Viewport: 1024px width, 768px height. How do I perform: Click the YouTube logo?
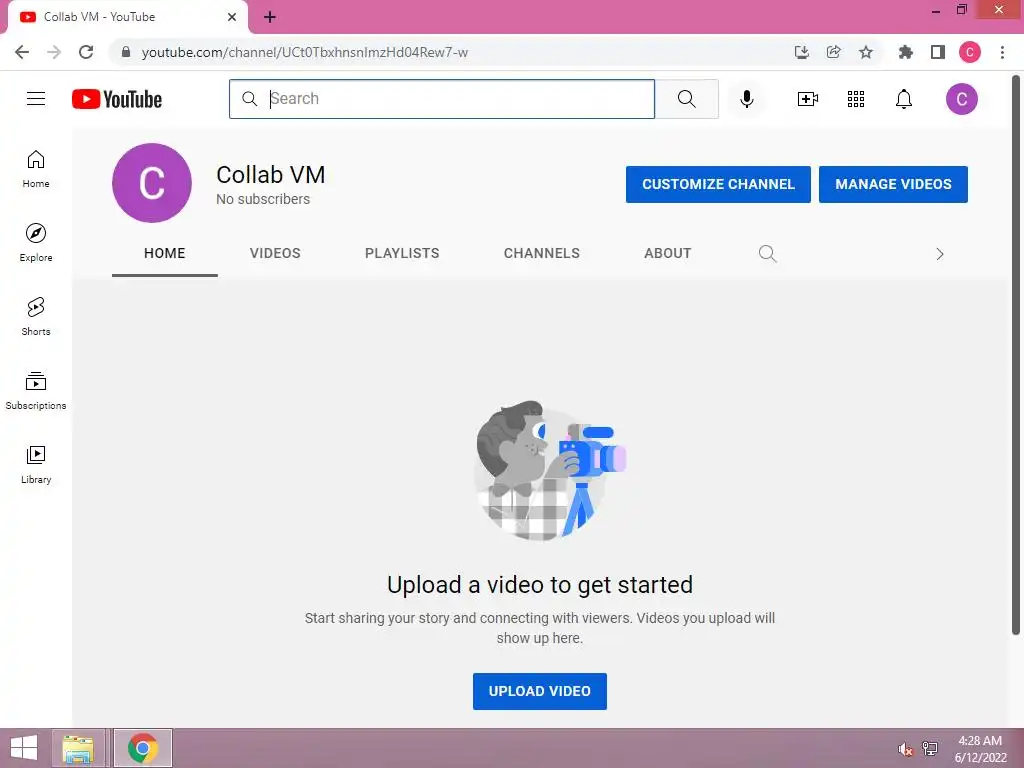tap(117, 99)
